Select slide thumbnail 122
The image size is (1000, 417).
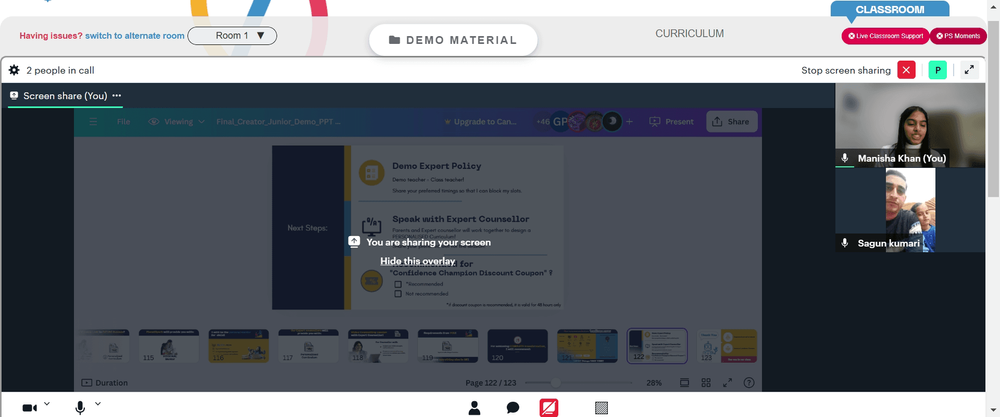point(657,346)
